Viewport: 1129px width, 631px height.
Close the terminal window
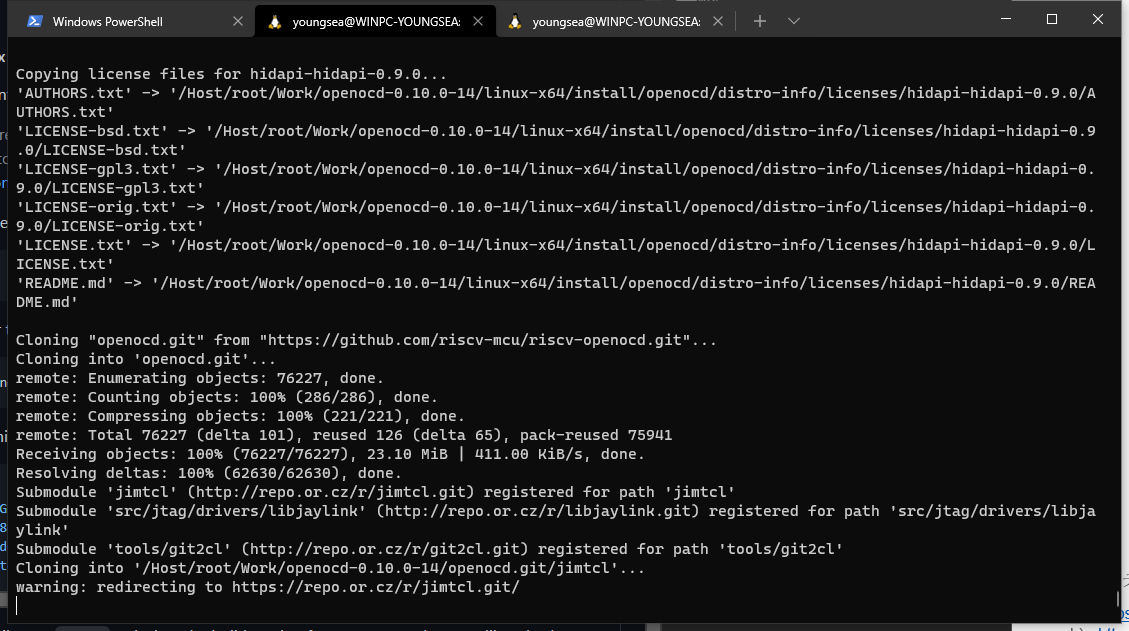point(1097,19)
